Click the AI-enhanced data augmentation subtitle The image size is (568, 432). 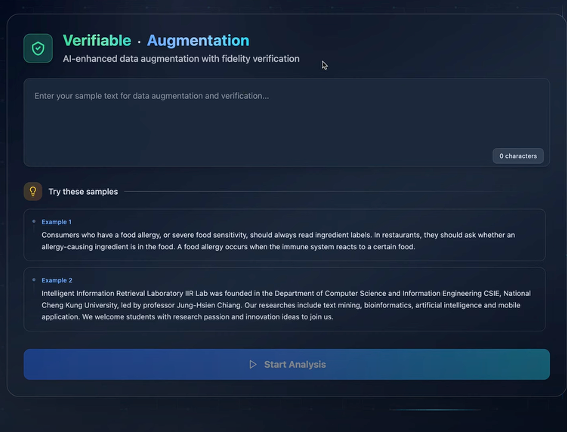(x=181, y=59)
